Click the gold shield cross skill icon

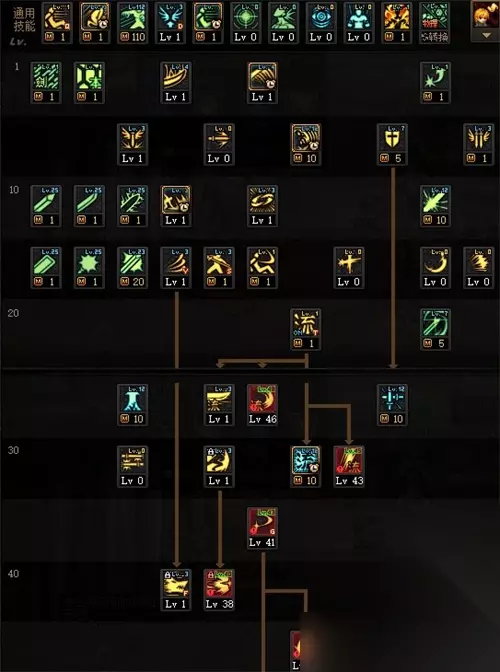[392, 144]
